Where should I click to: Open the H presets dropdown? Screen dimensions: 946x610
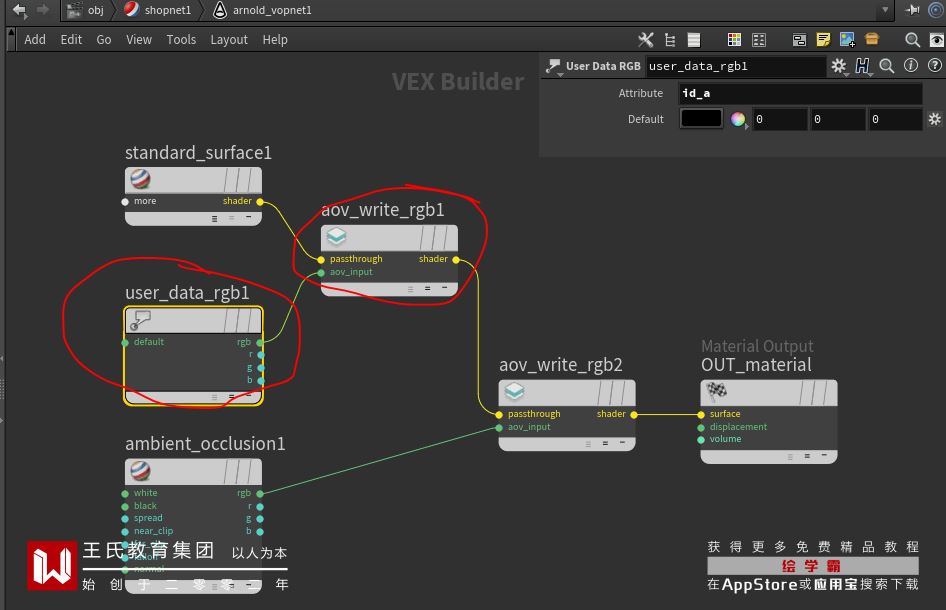click(x=863, y=66)
